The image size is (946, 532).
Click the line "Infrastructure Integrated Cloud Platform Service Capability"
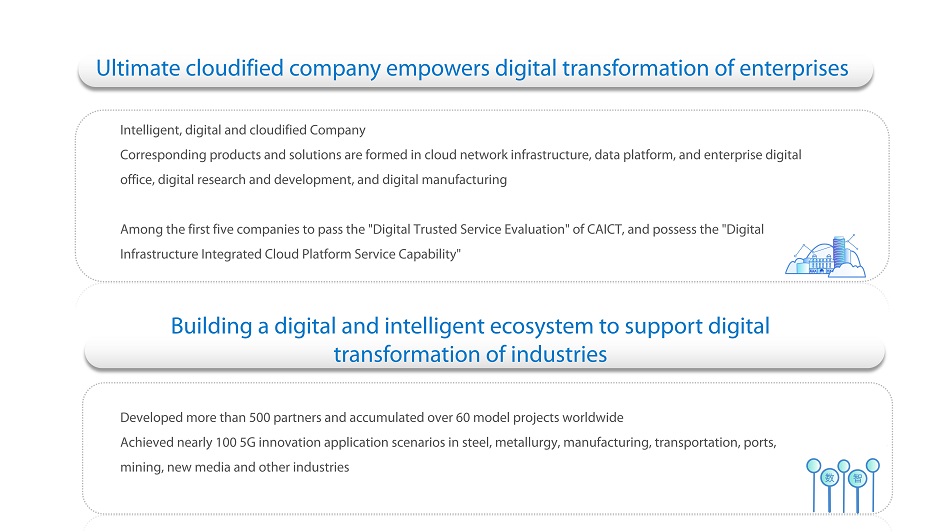pos(290,254)
